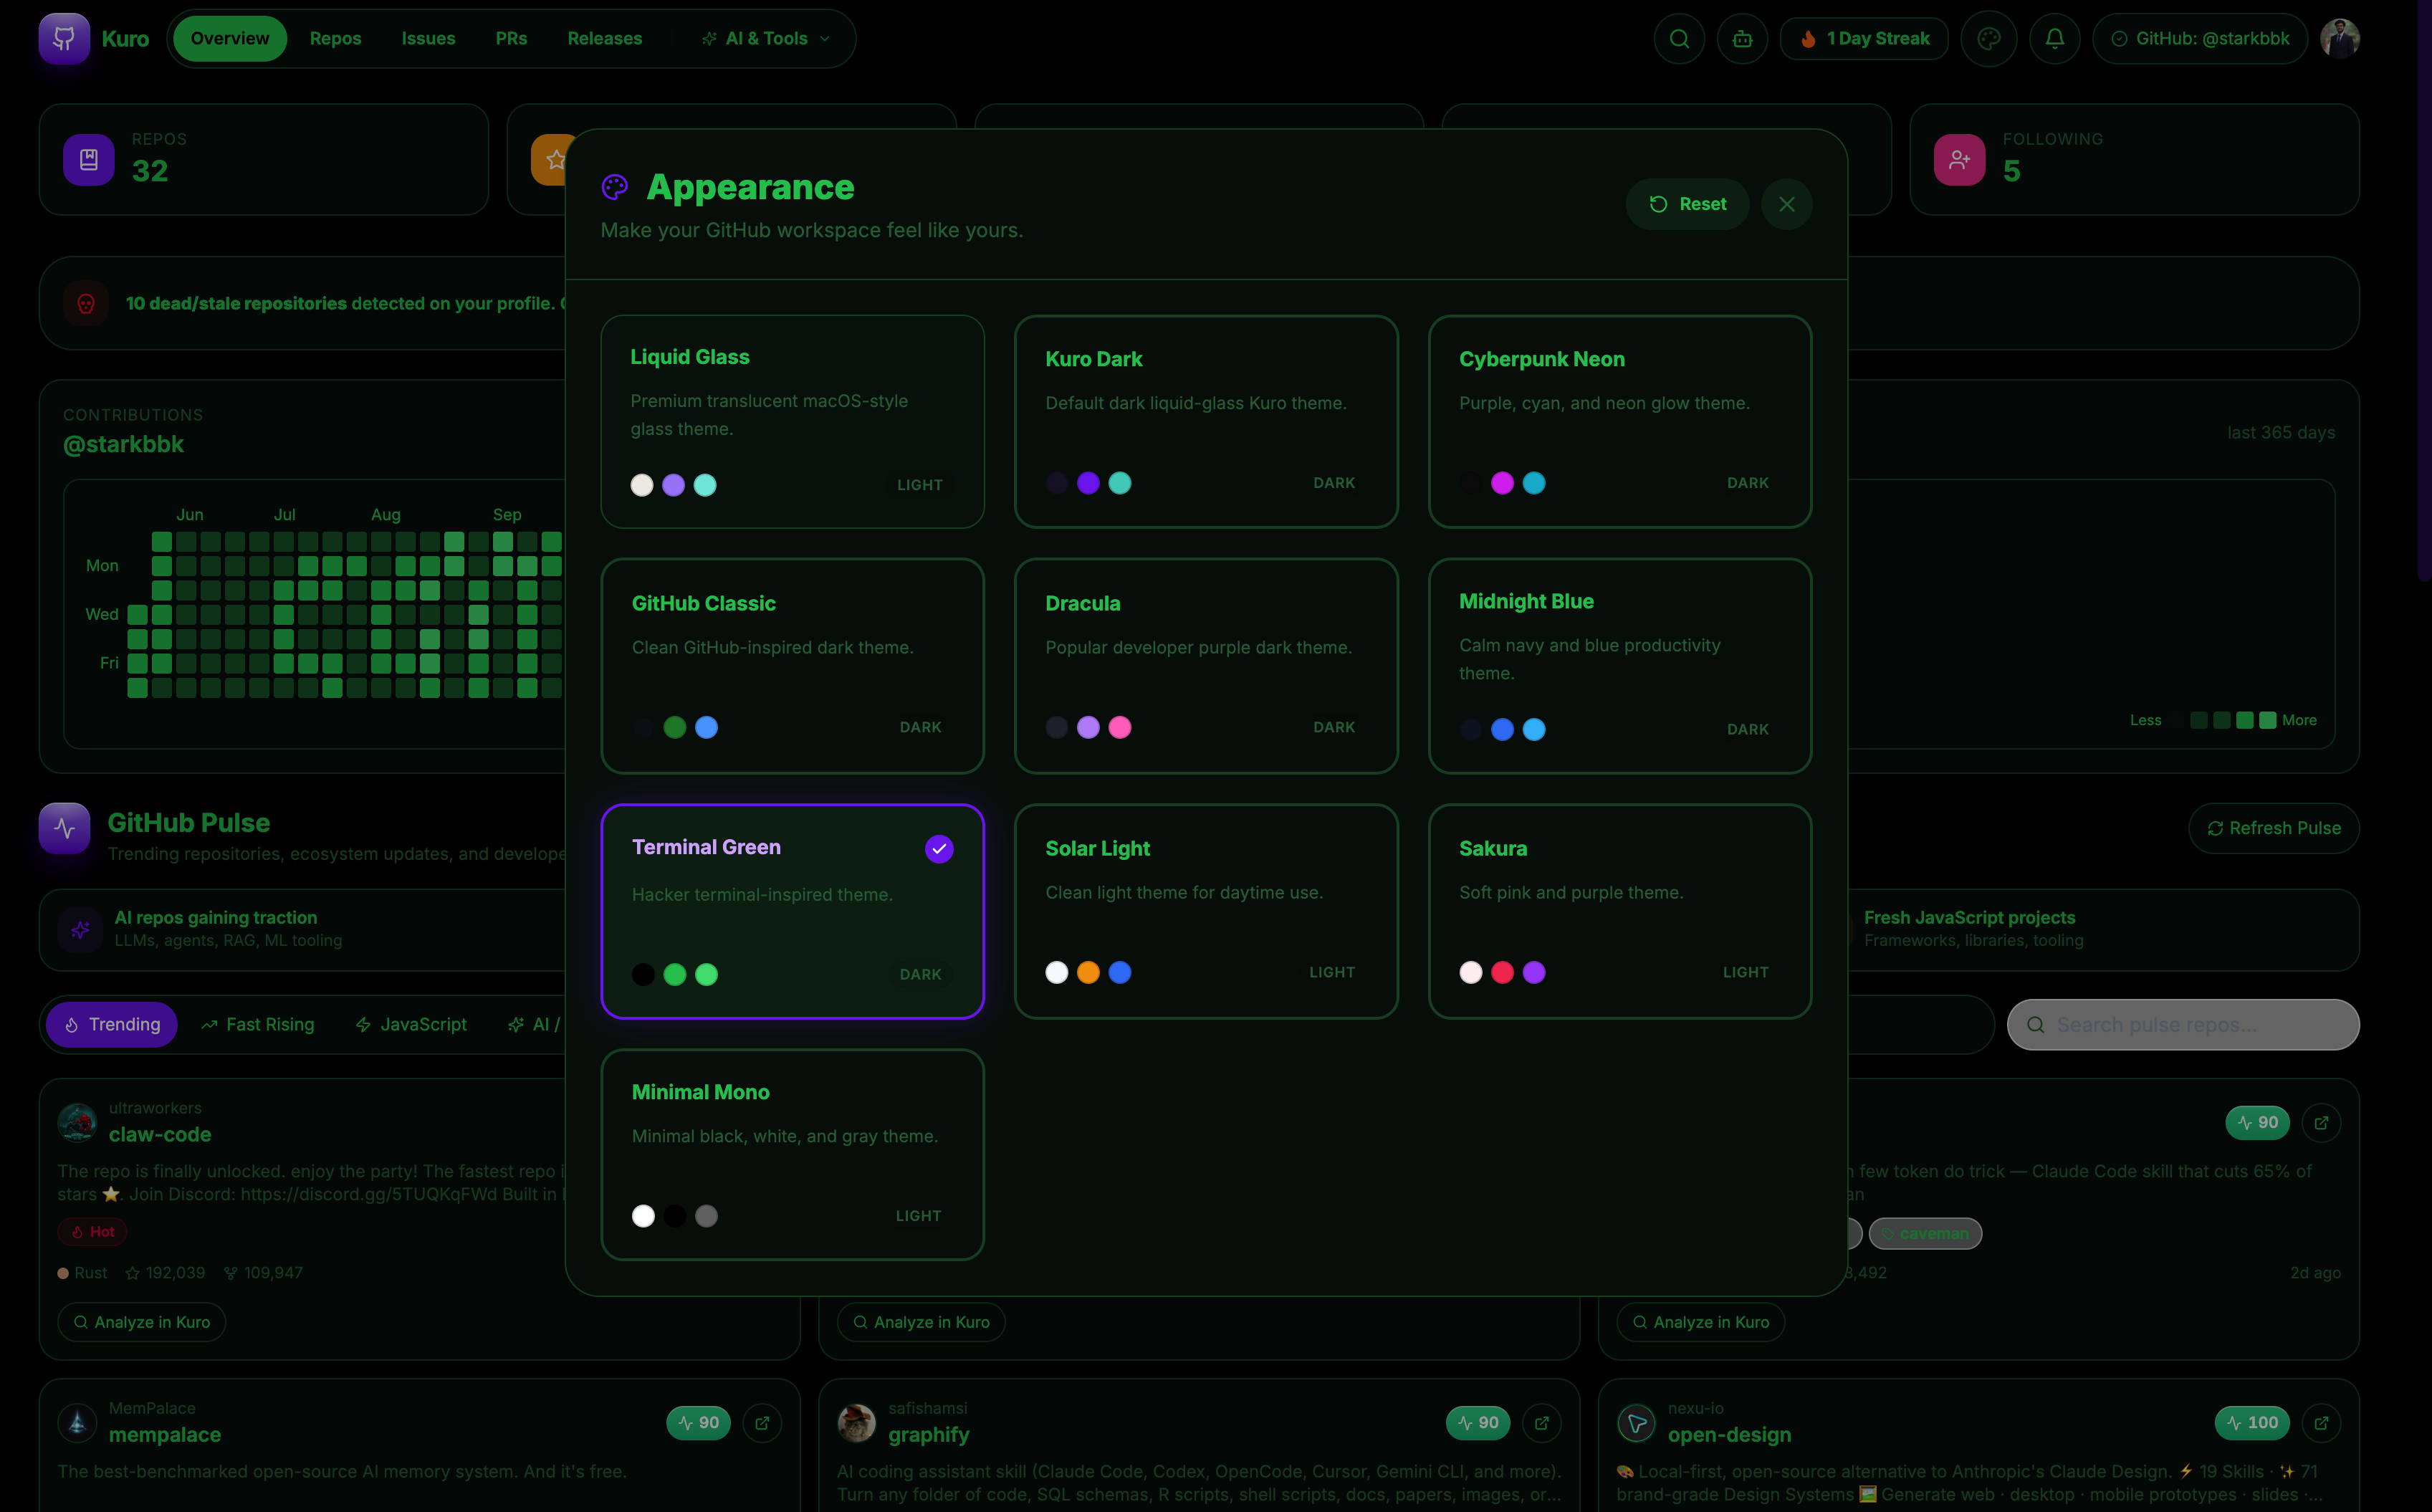
Task: Click Cyberpunk Neon magenta color swatch
Action: 1502,483
